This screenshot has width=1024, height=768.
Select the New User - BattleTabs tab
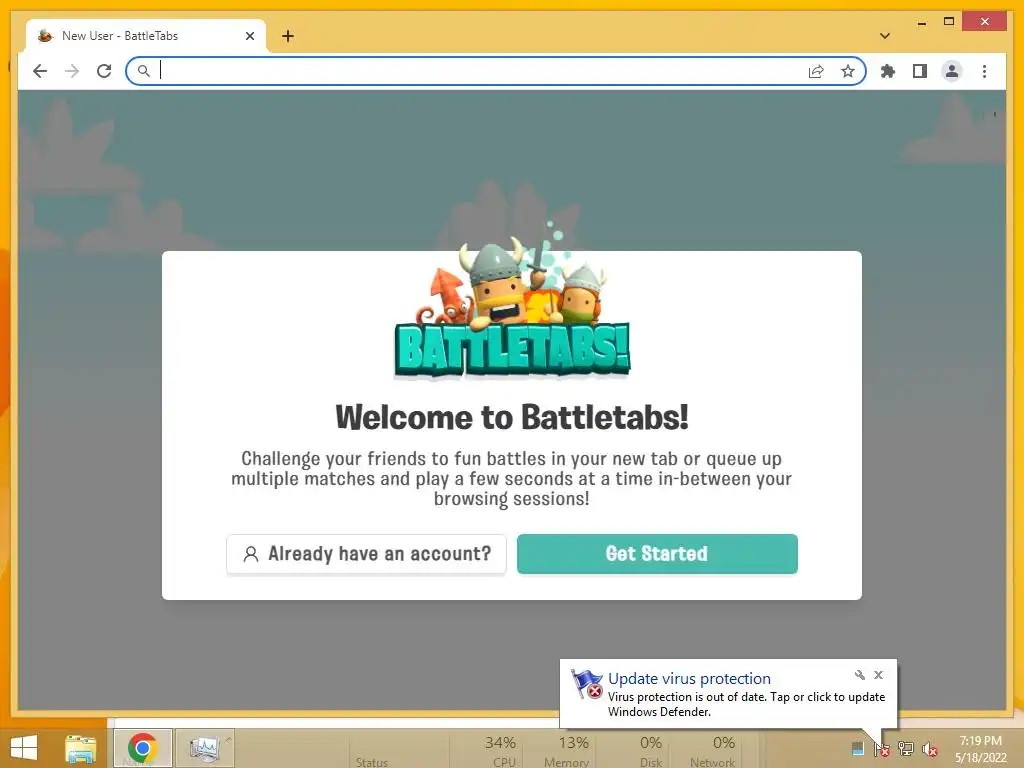point(146,36)
